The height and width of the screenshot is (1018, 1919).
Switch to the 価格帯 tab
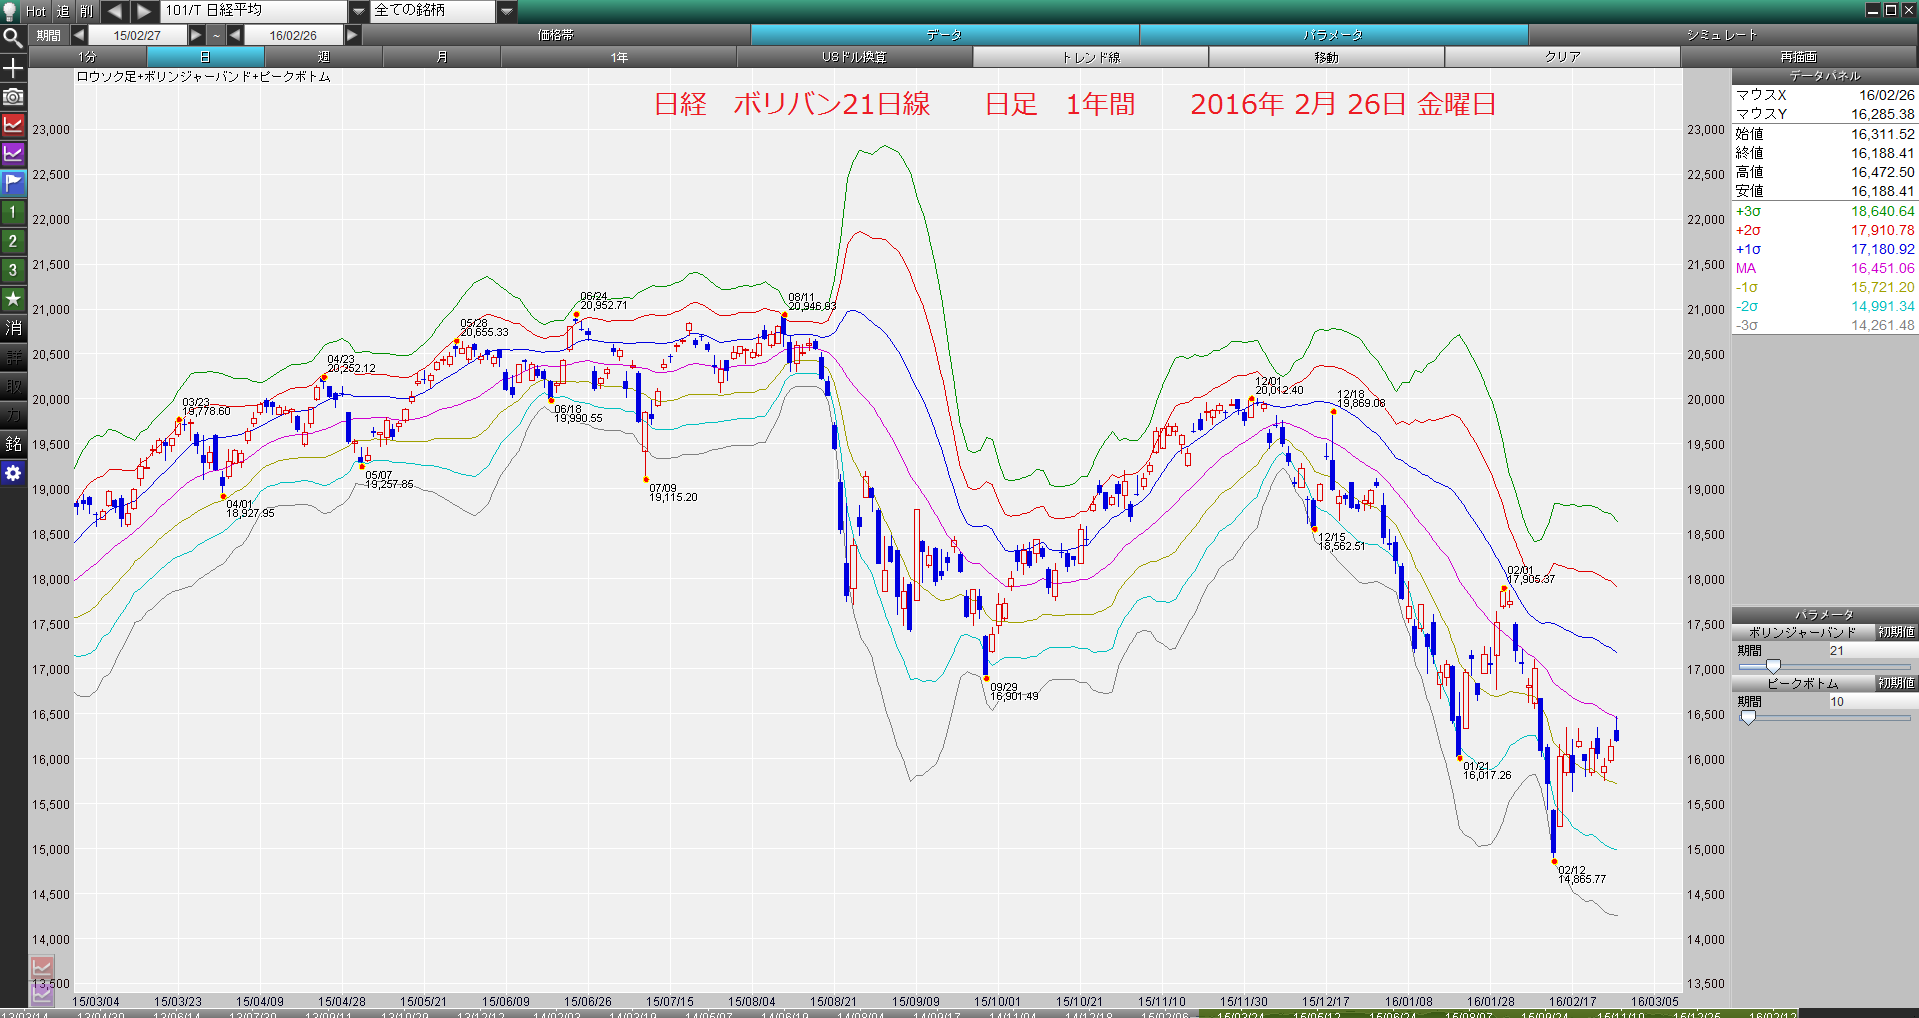(x=556, y=35)
